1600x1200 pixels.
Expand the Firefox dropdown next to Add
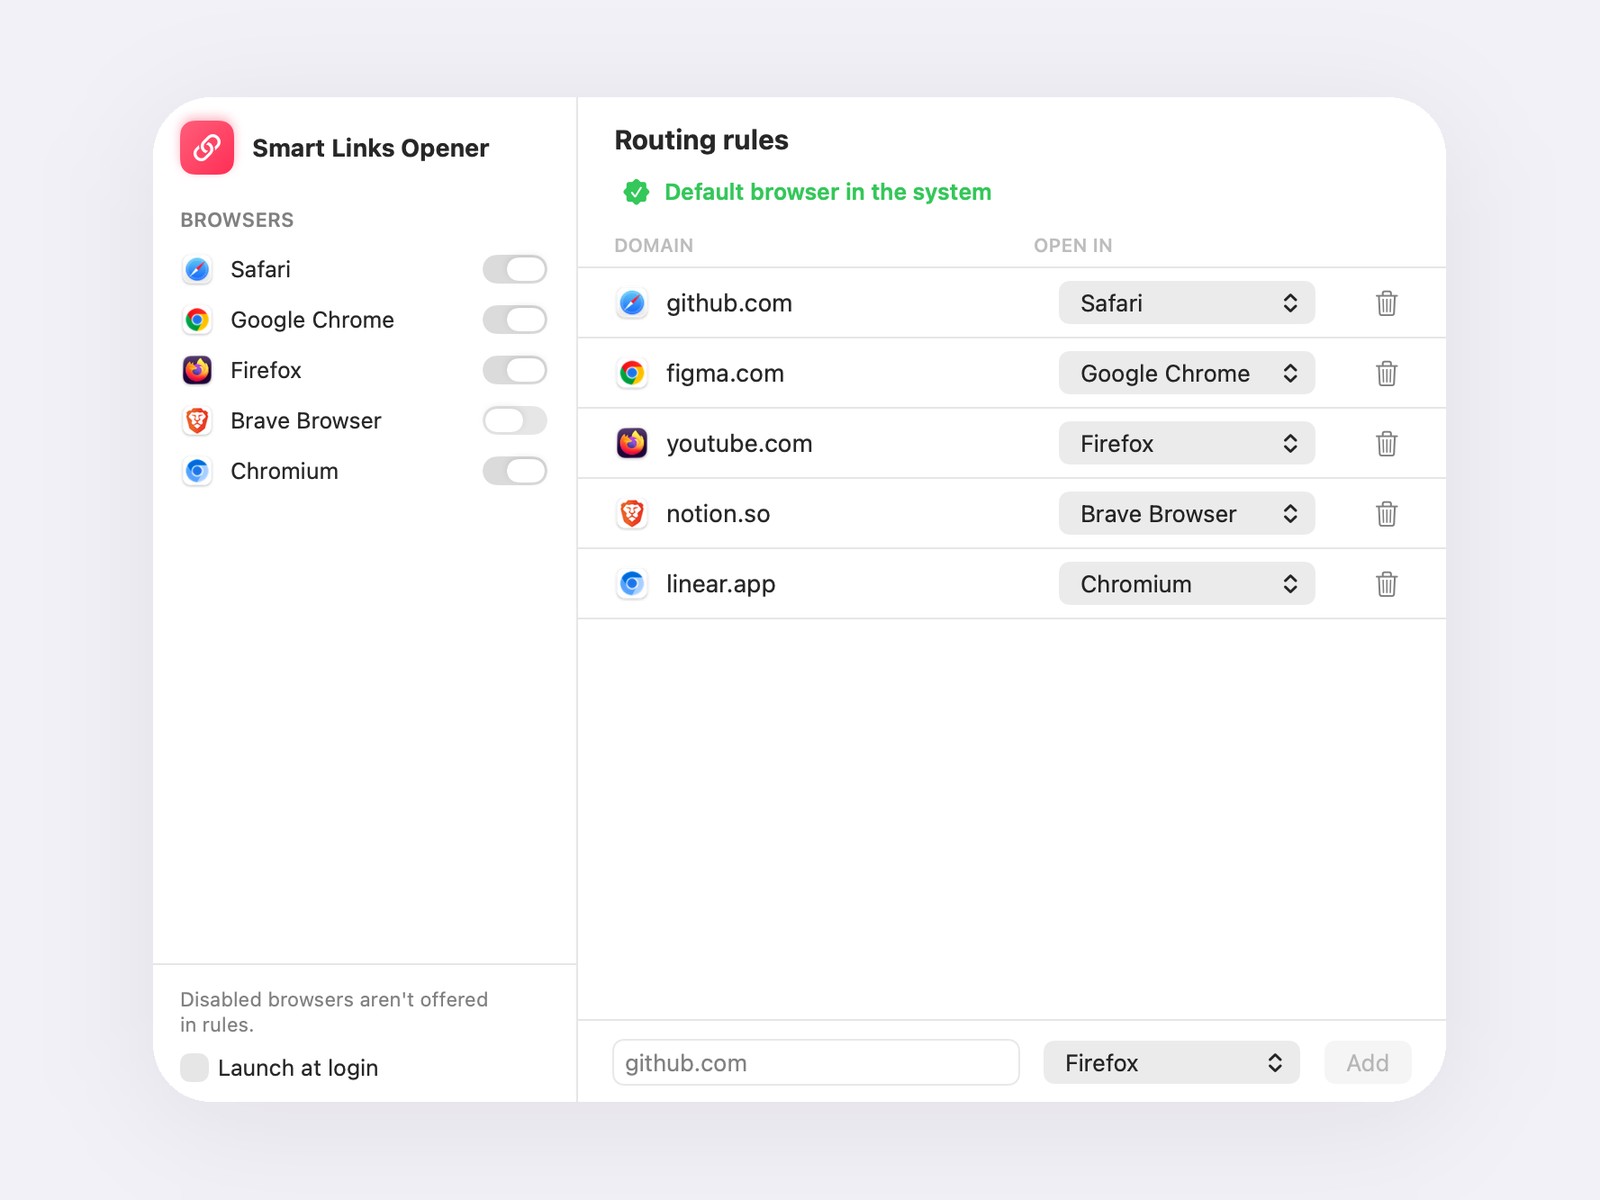[x=1171, y=1063]
